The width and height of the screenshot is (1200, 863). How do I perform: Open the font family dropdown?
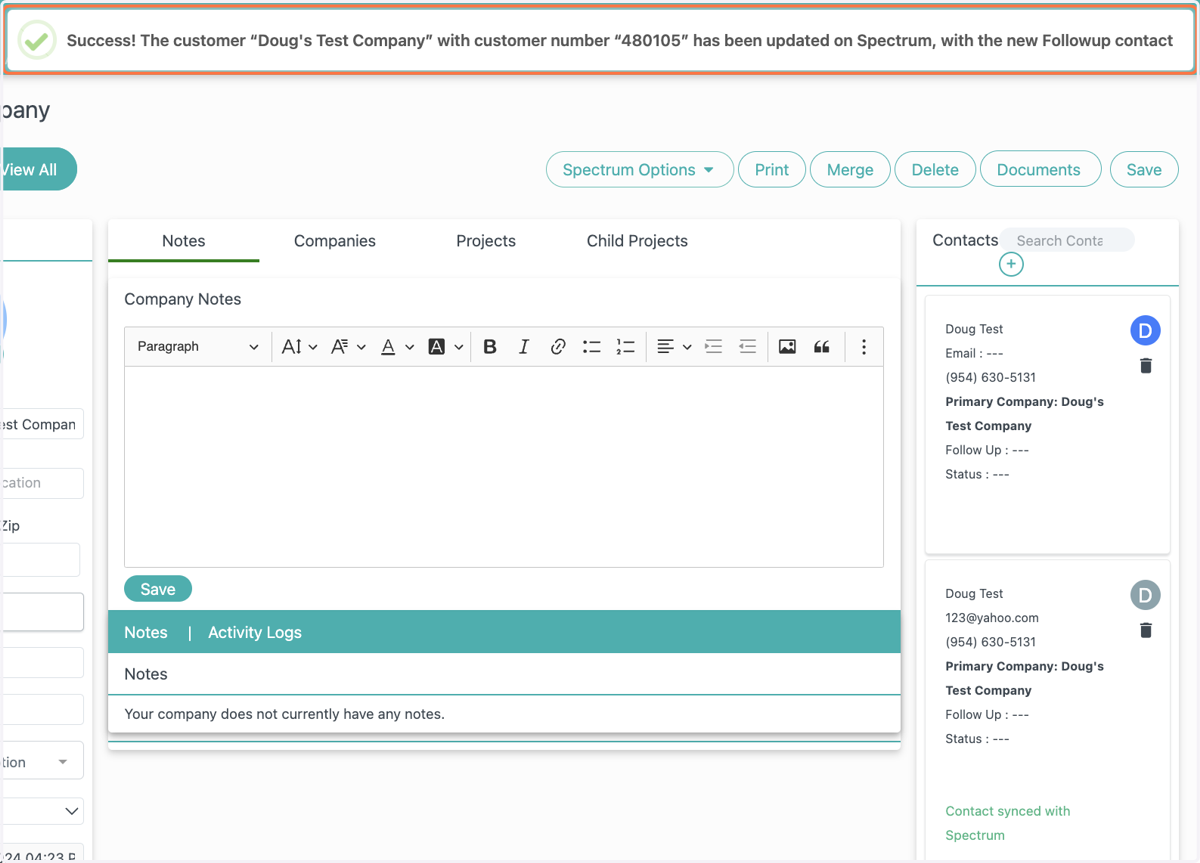348,347
